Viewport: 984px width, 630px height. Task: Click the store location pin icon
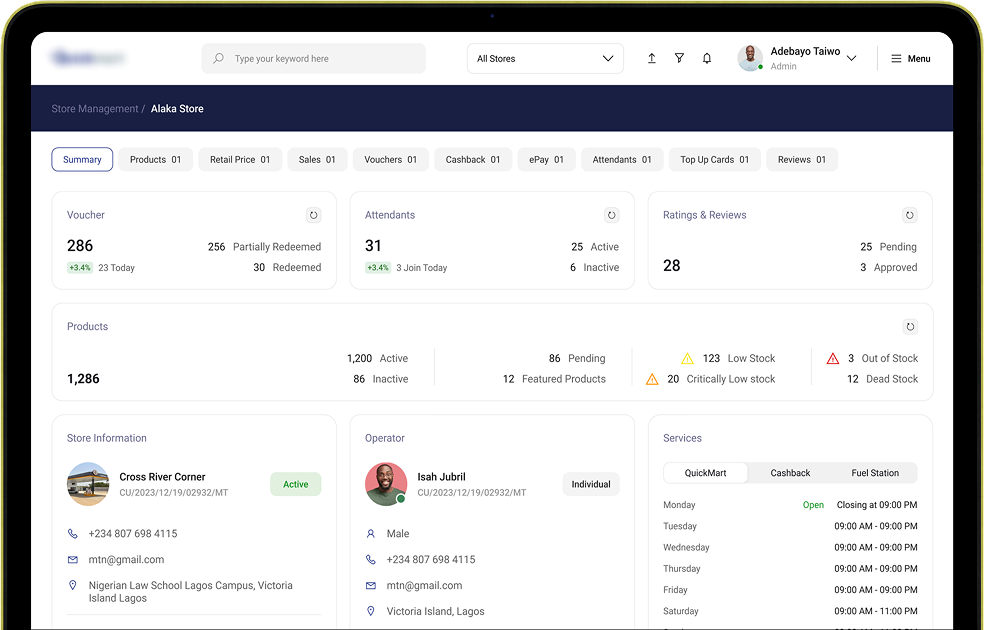coord(73,585)
